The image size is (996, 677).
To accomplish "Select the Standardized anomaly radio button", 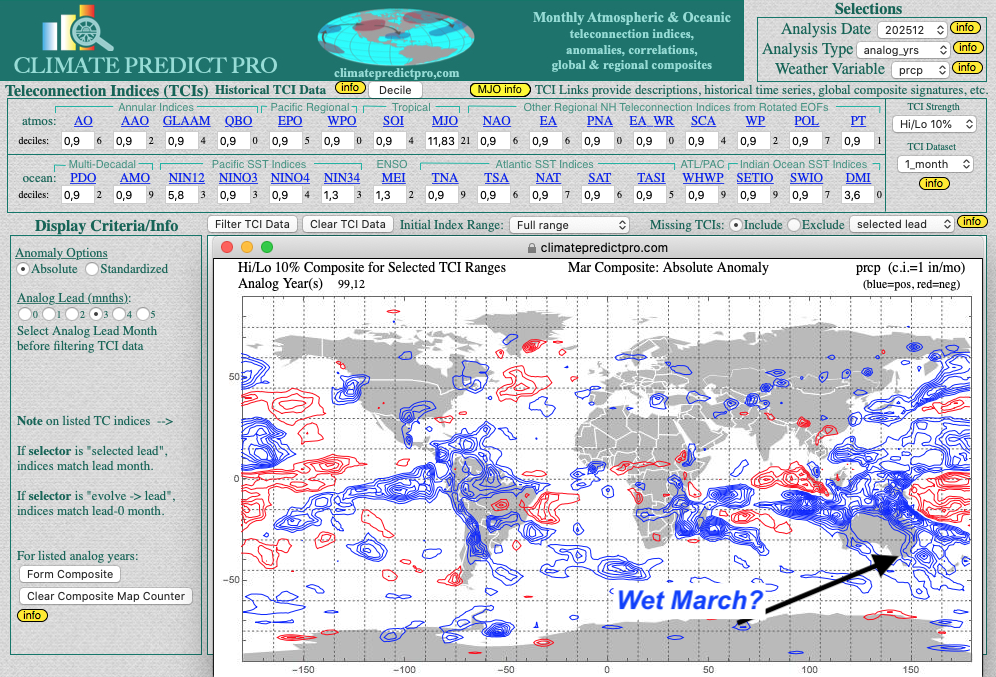I will pyautogui.click(x=92, y=269).
